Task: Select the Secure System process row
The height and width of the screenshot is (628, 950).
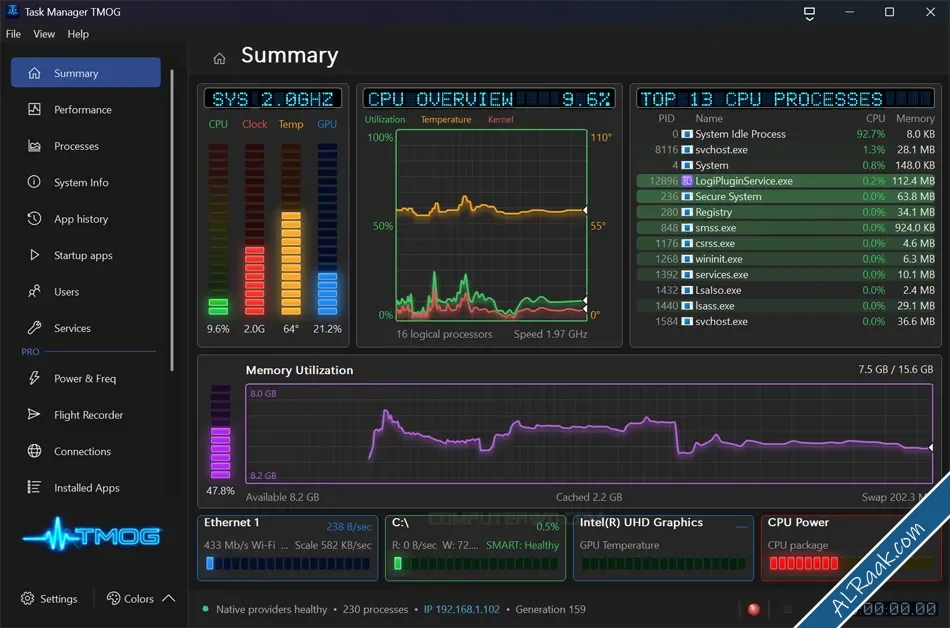Action: pyautogui.click(x=785, y=196)
